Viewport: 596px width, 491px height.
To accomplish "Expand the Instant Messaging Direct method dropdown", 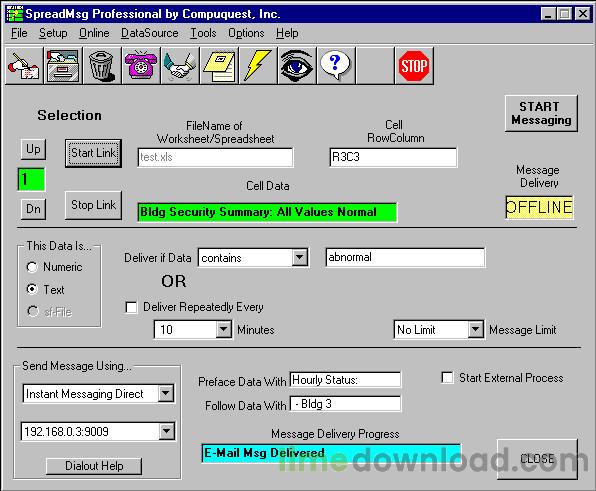I will [166, 393].
